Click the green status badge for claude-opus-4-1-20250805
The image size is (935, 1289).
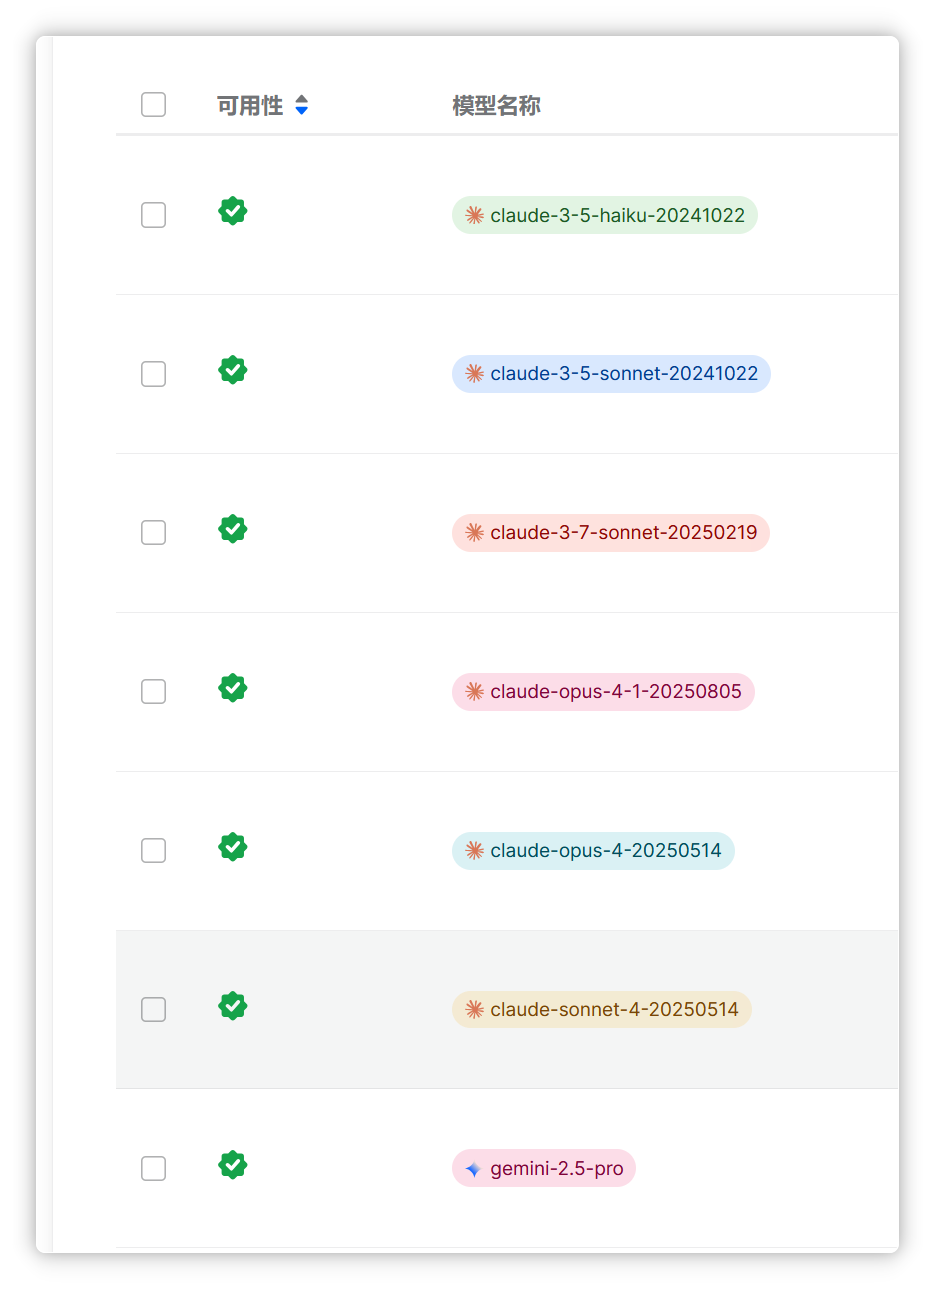coord(233,688)
